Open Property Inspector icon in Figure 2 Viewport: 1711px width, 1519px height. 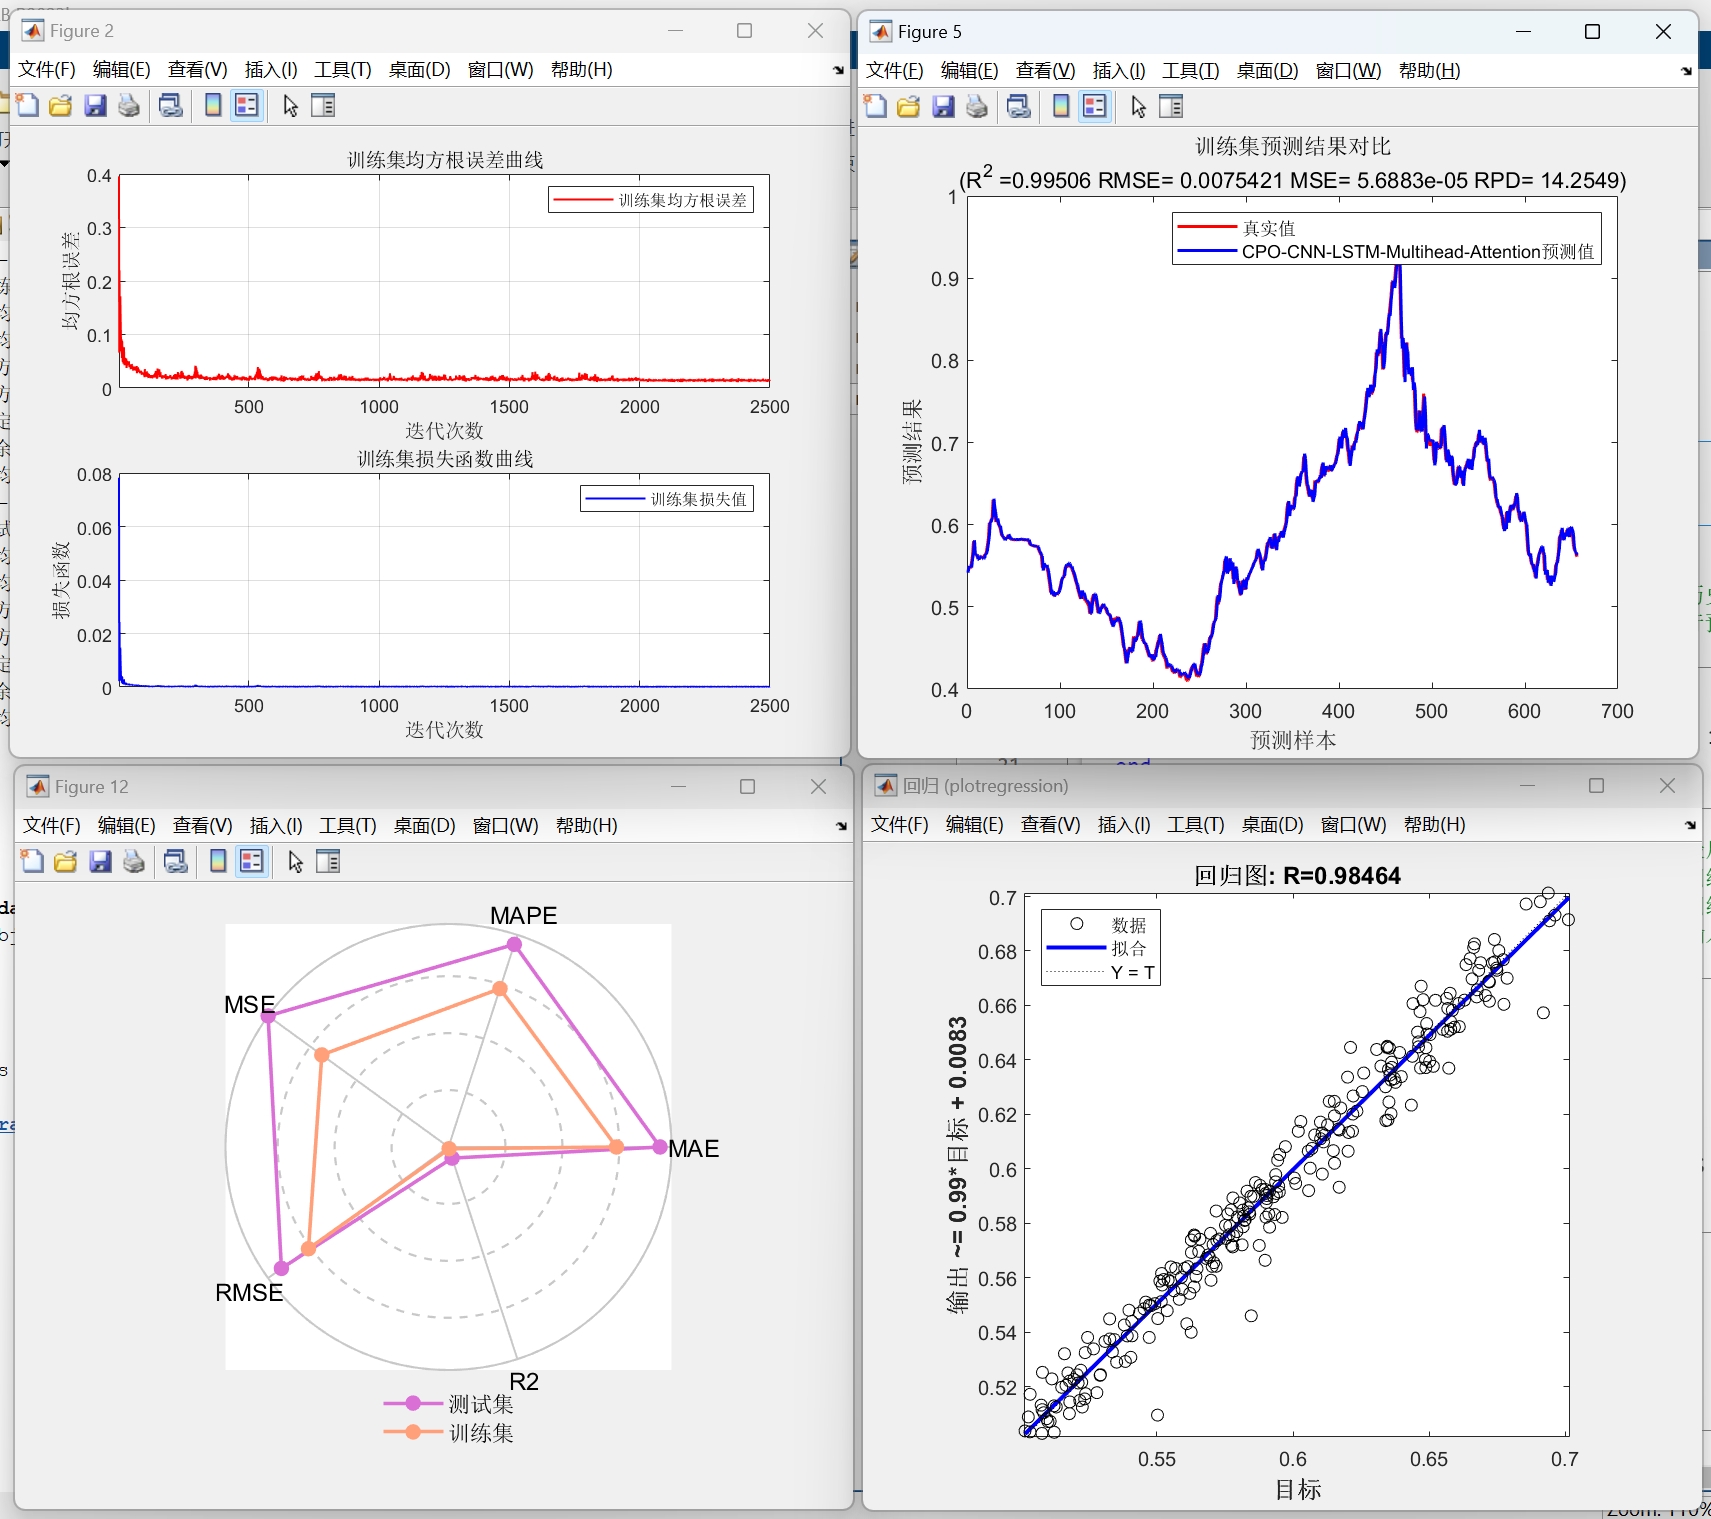(323, 105)
